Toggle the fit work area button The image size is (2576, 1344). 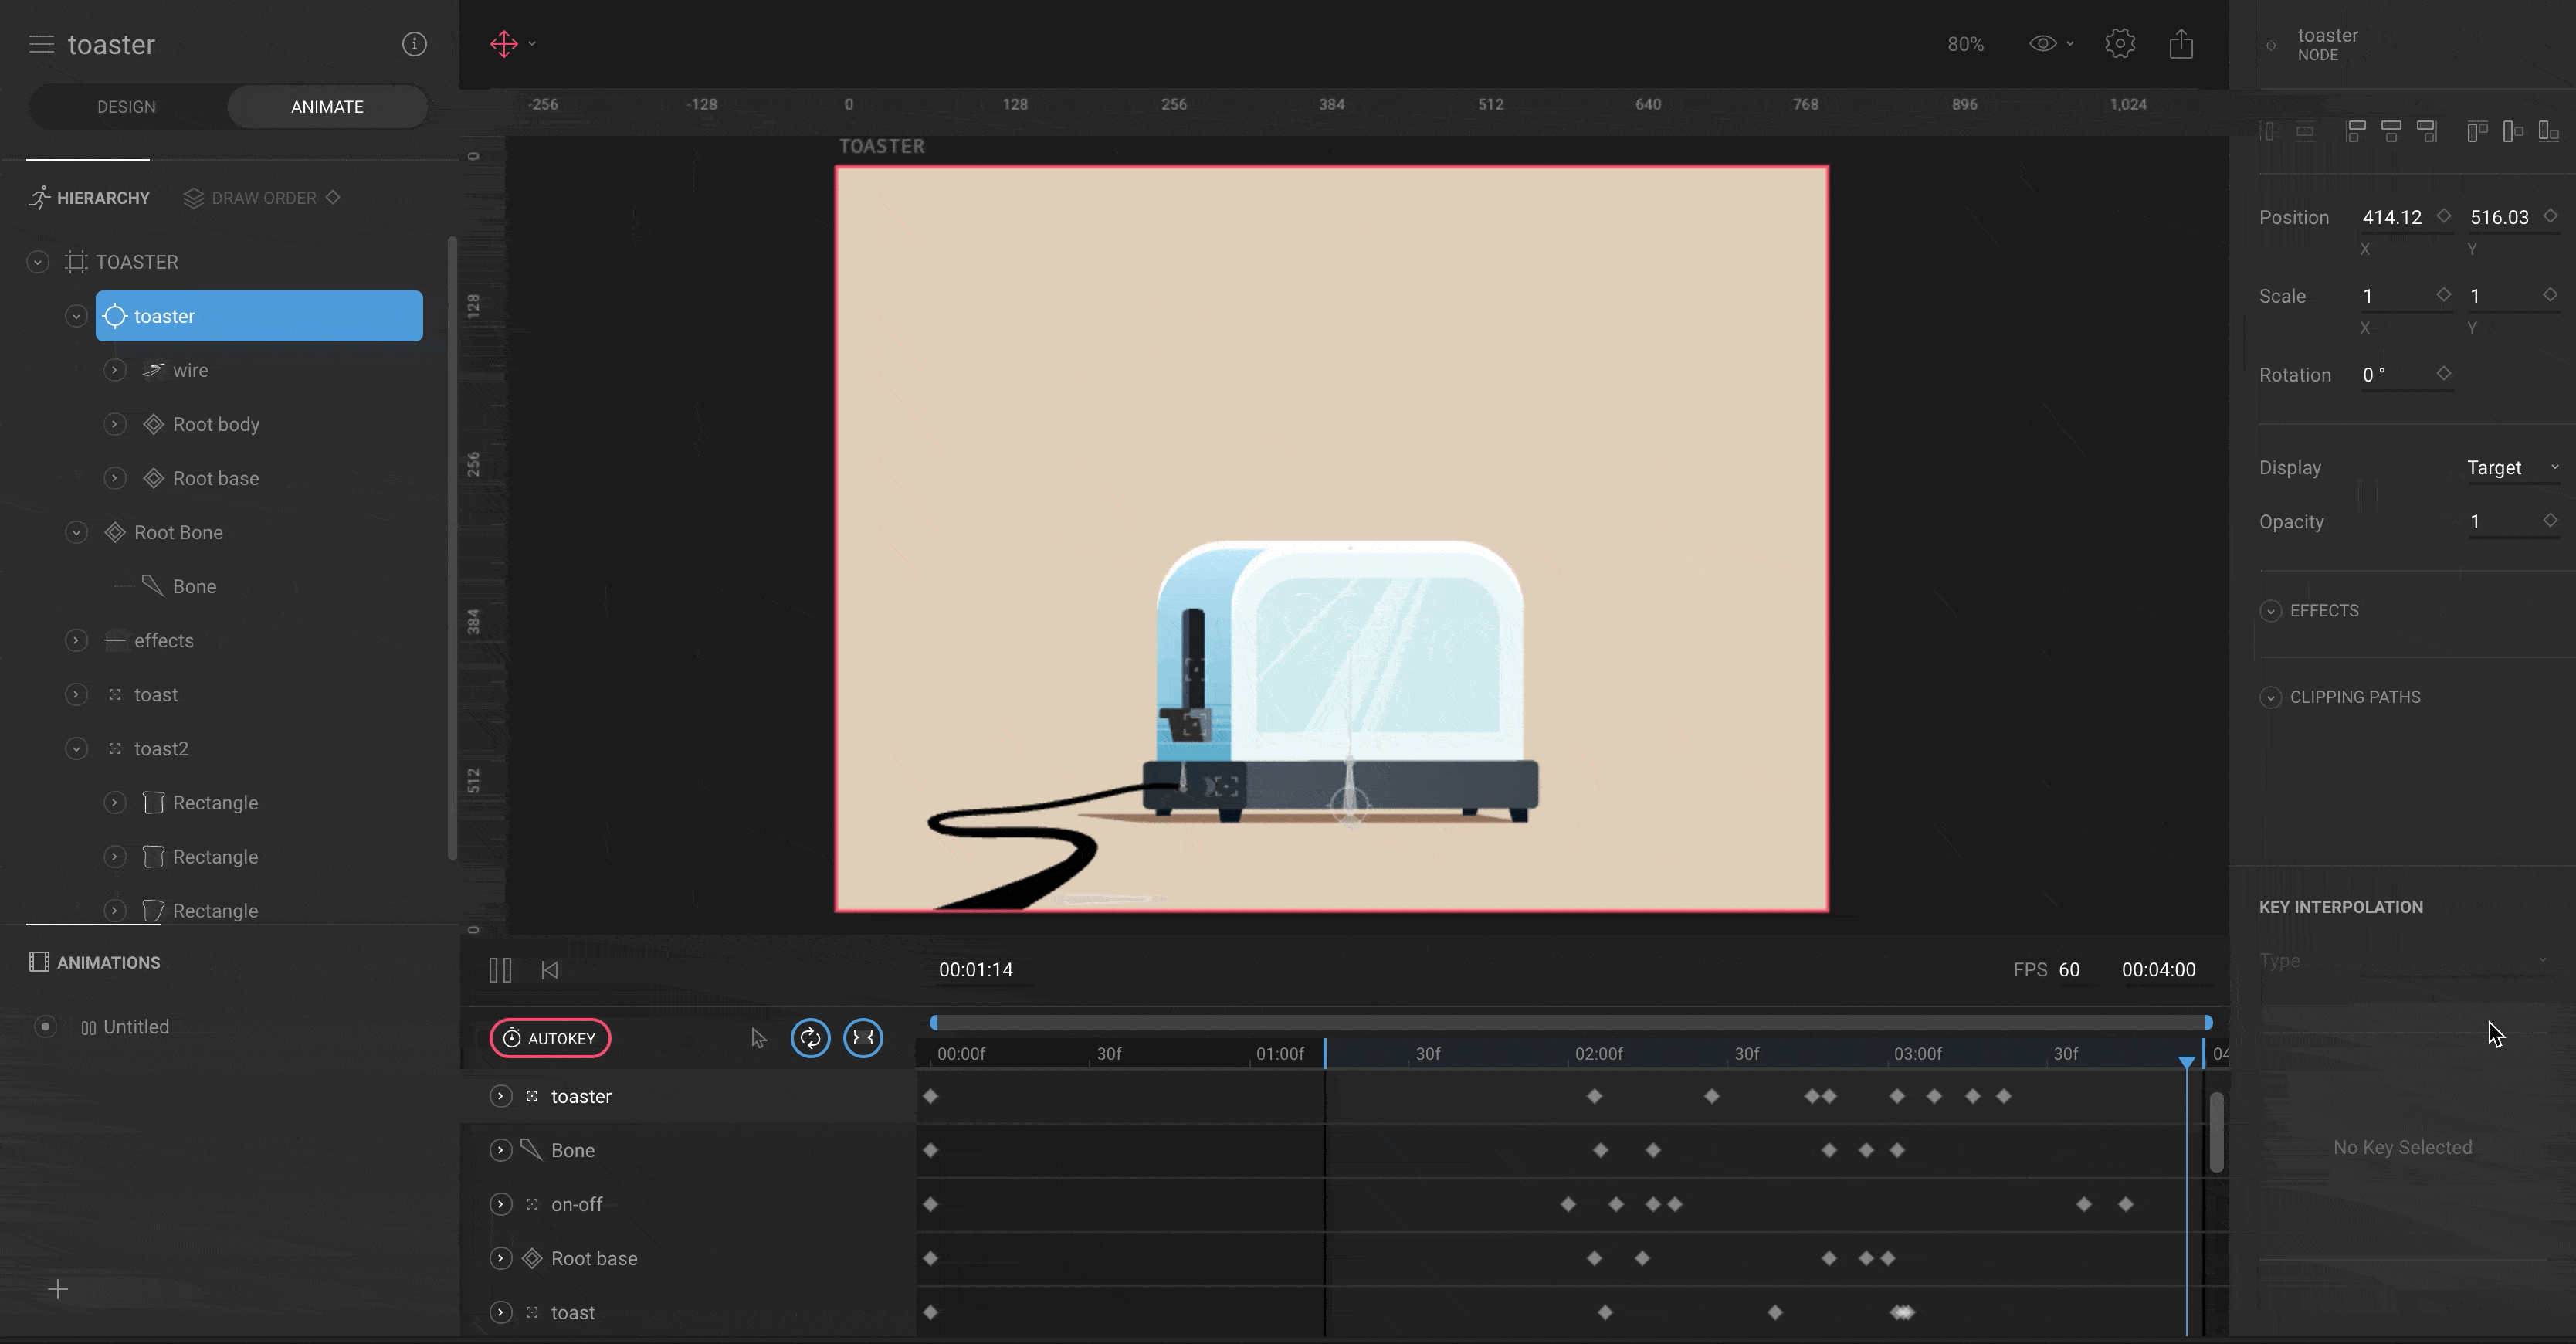pos(863,1038)
